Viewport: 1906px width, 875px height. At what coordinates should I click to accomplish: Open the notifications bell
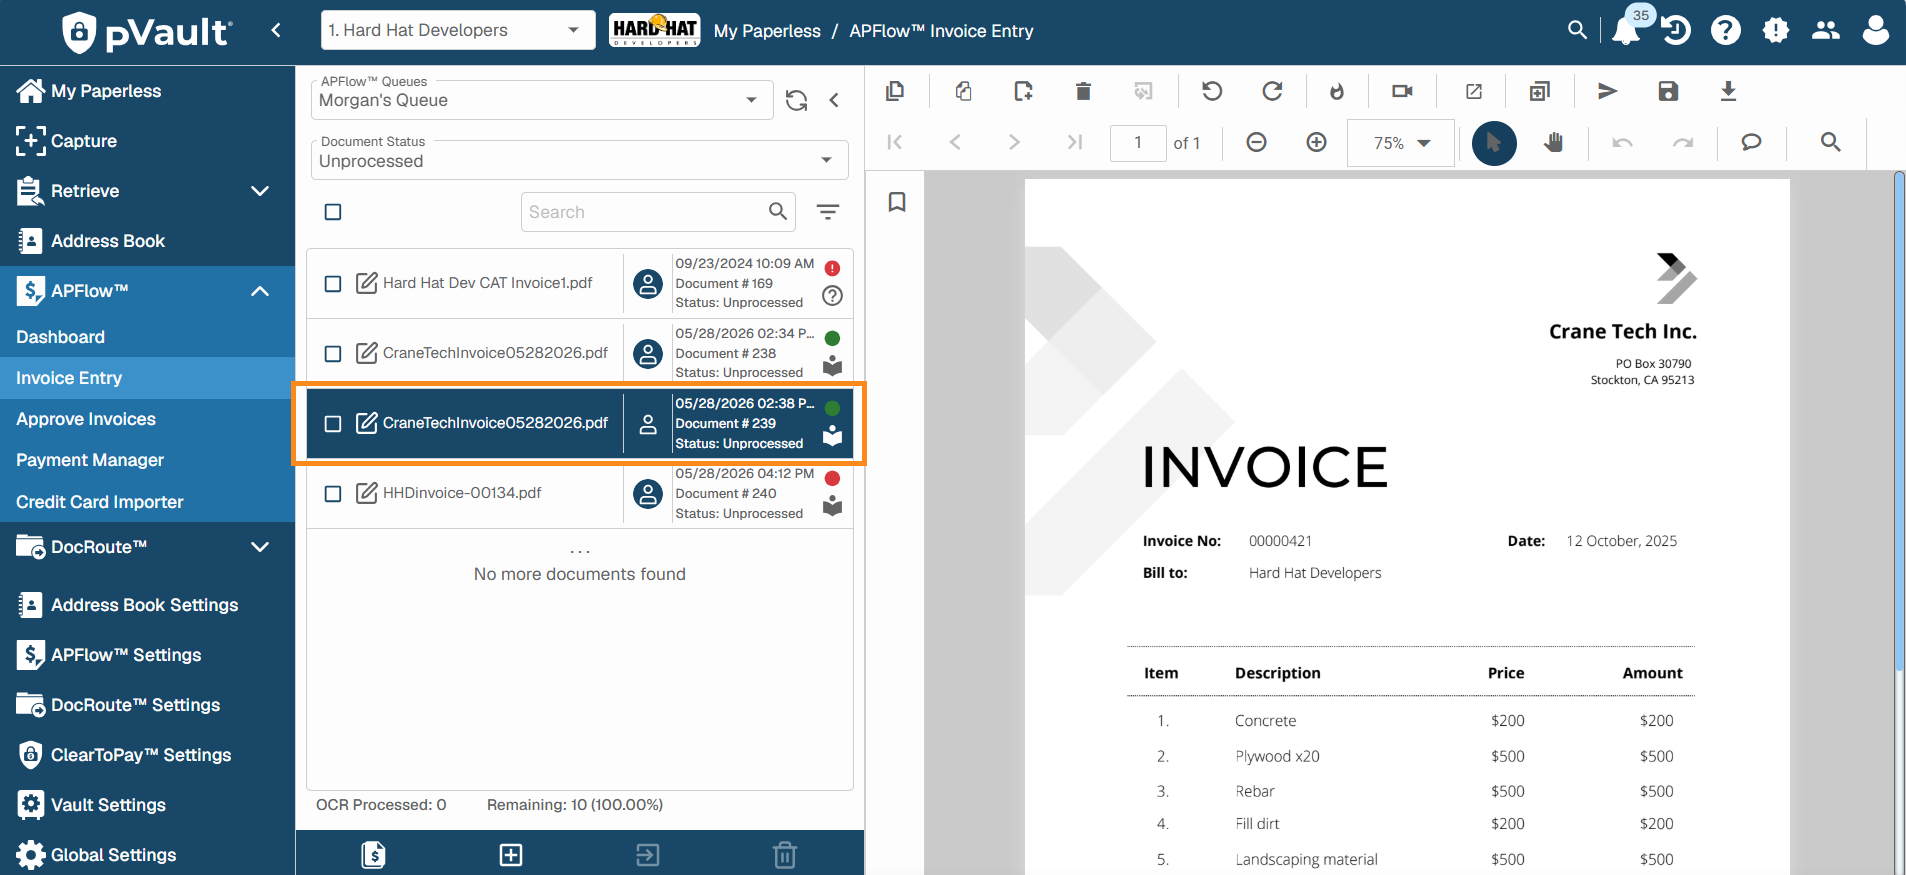coord(1626,31)
